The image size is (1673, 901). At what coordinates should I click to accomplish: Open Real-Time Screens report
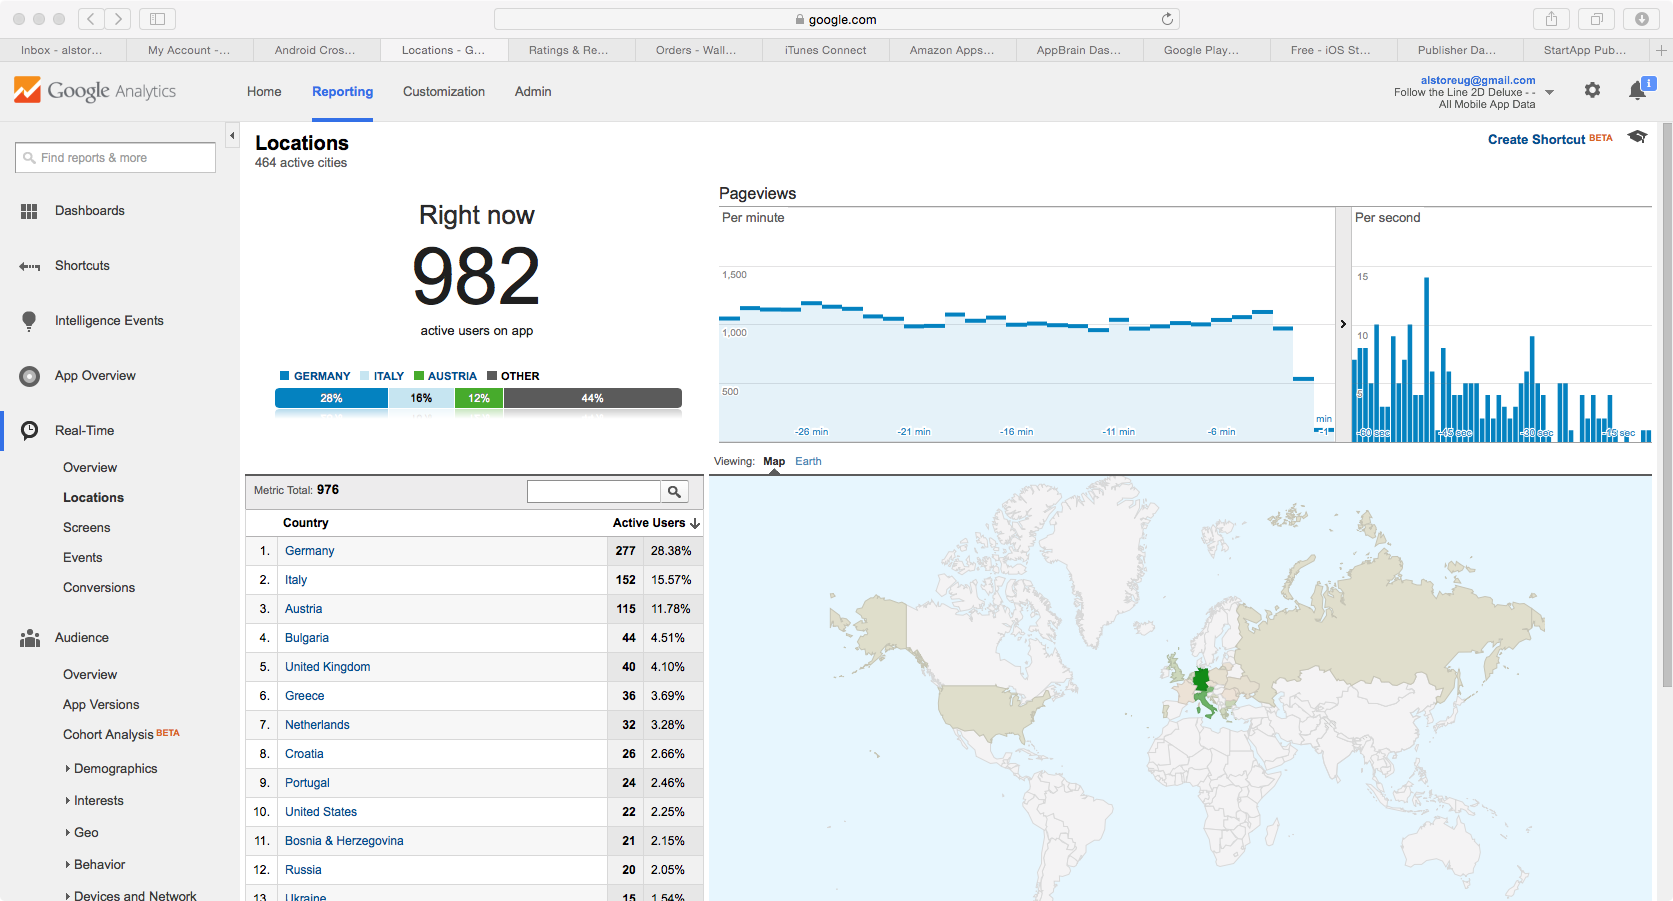[x=87, y=528]
